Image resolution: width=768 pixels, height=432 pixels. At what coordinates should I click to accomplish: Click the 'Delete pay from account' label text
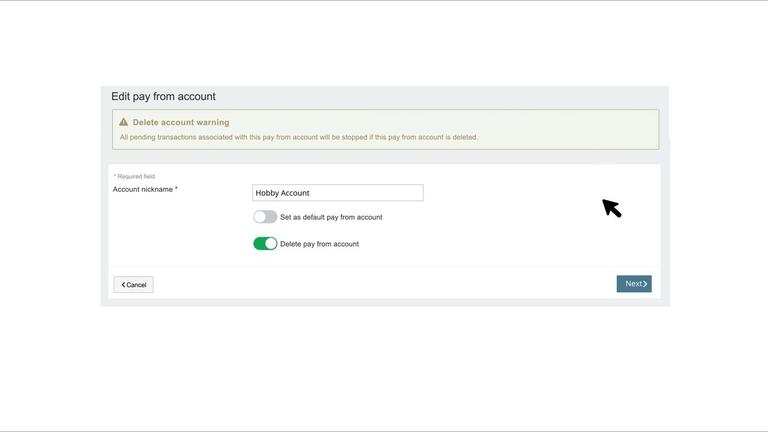coord(319,244)
